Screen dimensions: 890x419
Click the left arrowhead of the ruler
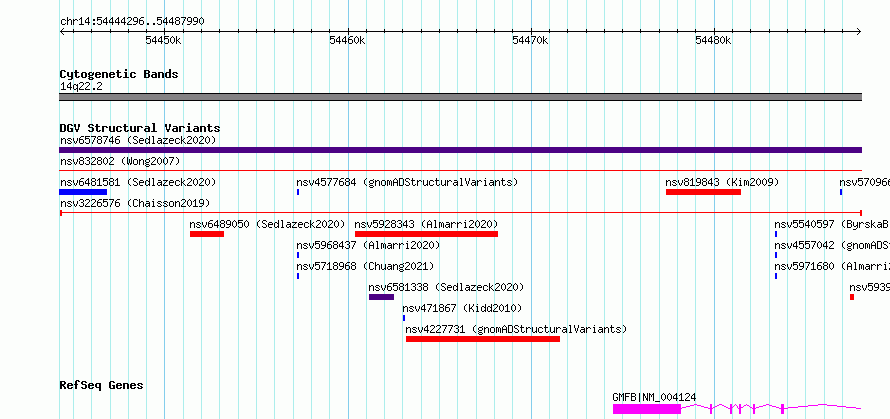[62, 32]
